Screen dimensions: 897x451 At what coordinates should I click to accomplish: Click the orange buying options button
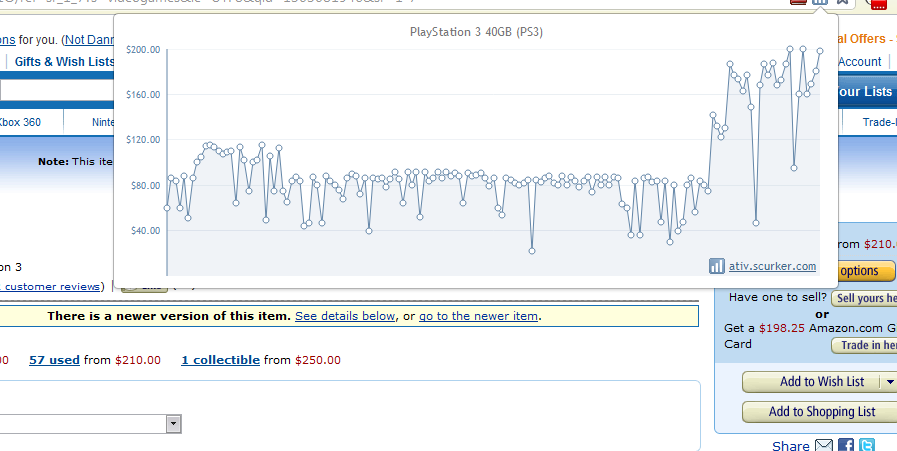(x=865, y=271)
